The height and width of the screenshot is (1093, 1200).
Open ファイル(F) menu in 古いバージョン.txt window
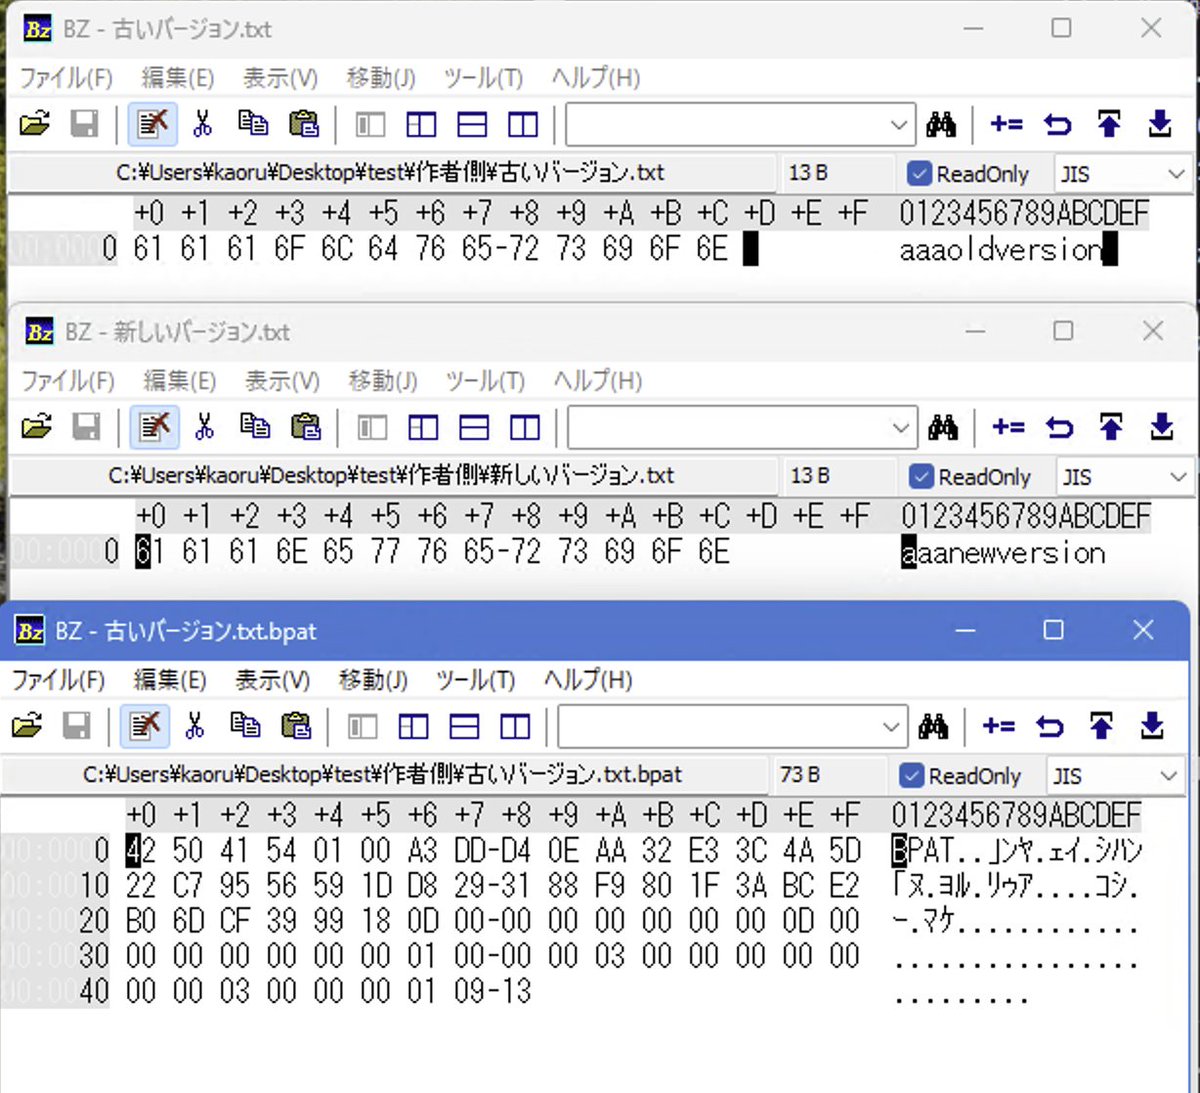click(66, 78)
